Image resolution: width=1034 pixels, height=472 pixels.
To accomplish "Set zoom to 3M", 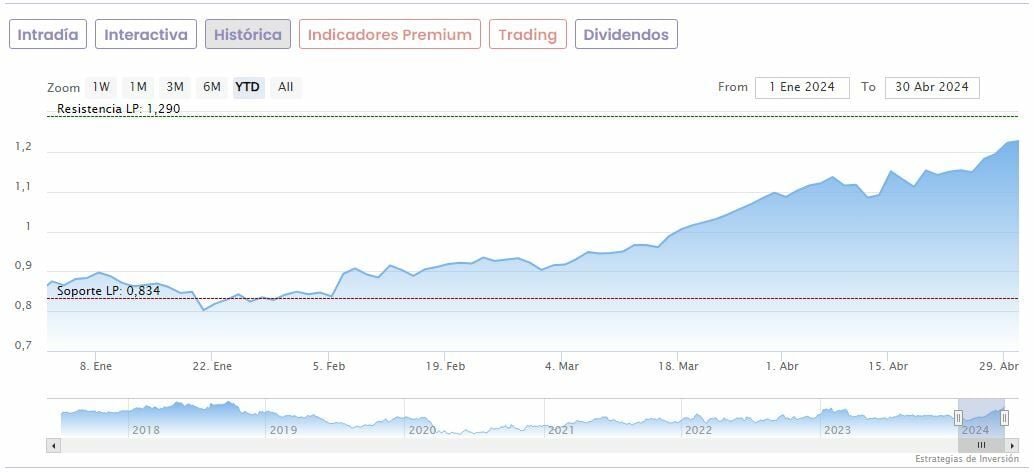I will pos(175,87).
